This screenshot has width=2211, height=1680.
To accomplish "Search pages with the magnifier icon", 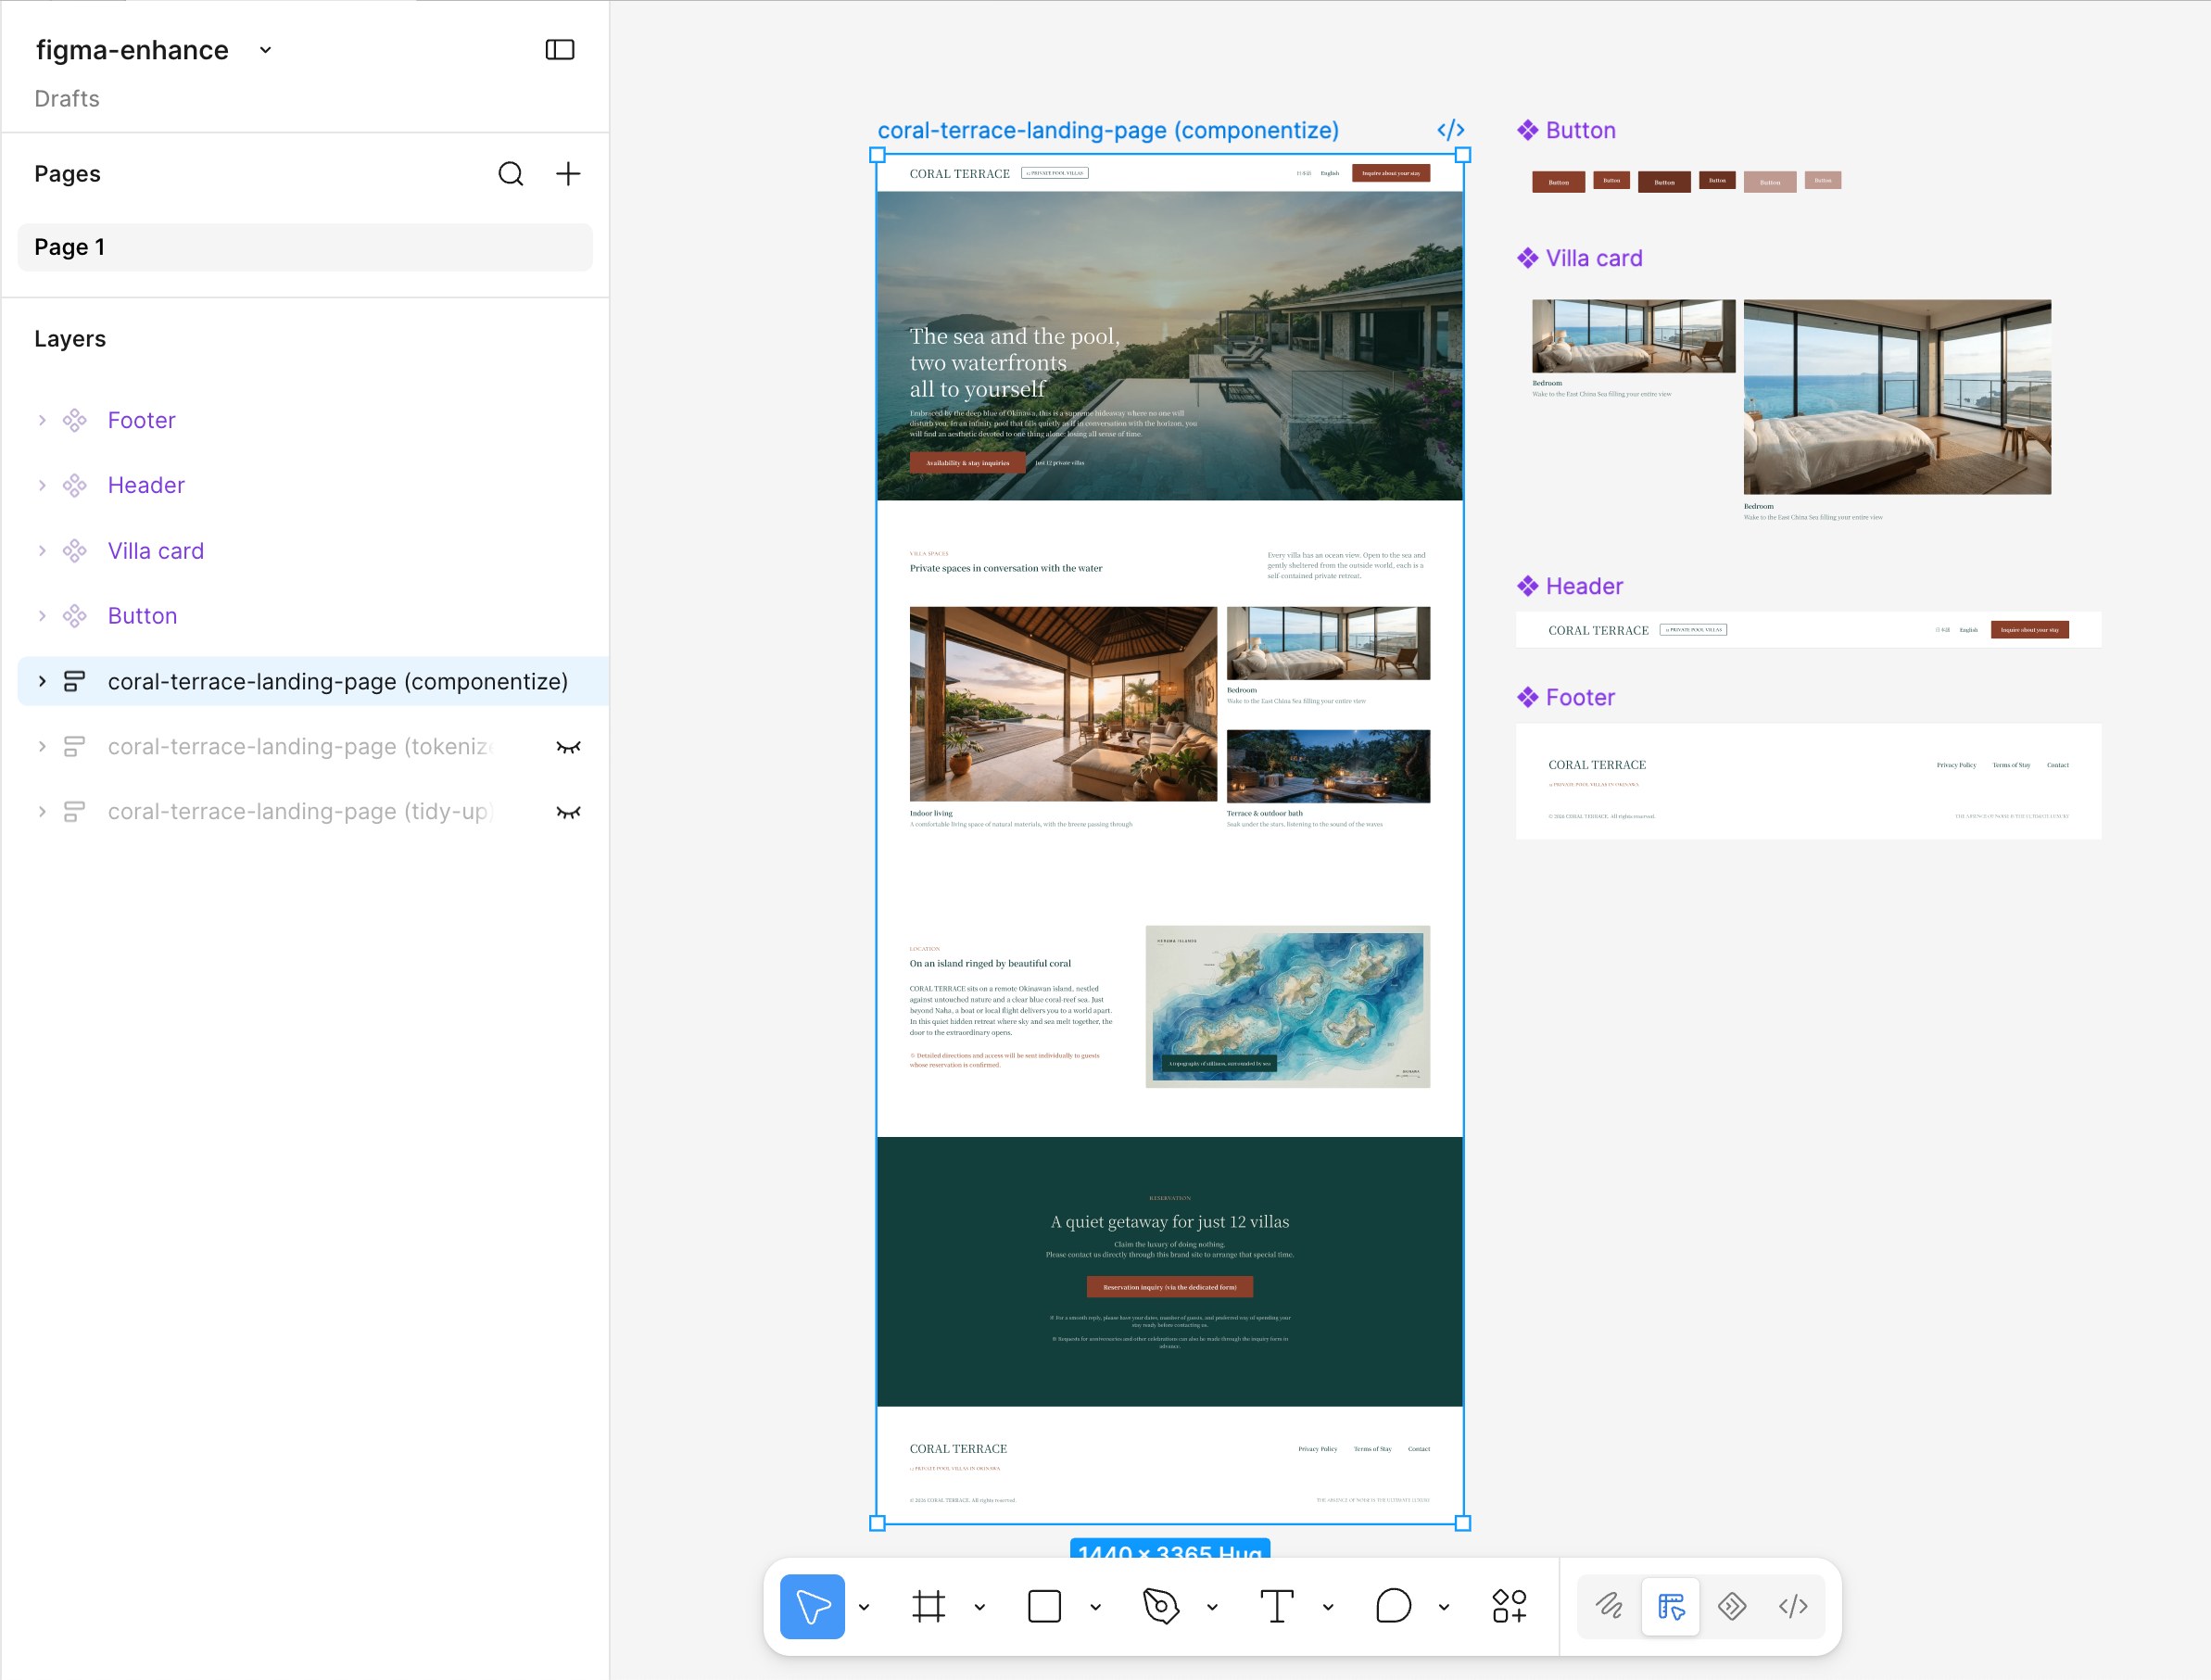I will click(x=511, y=174).
